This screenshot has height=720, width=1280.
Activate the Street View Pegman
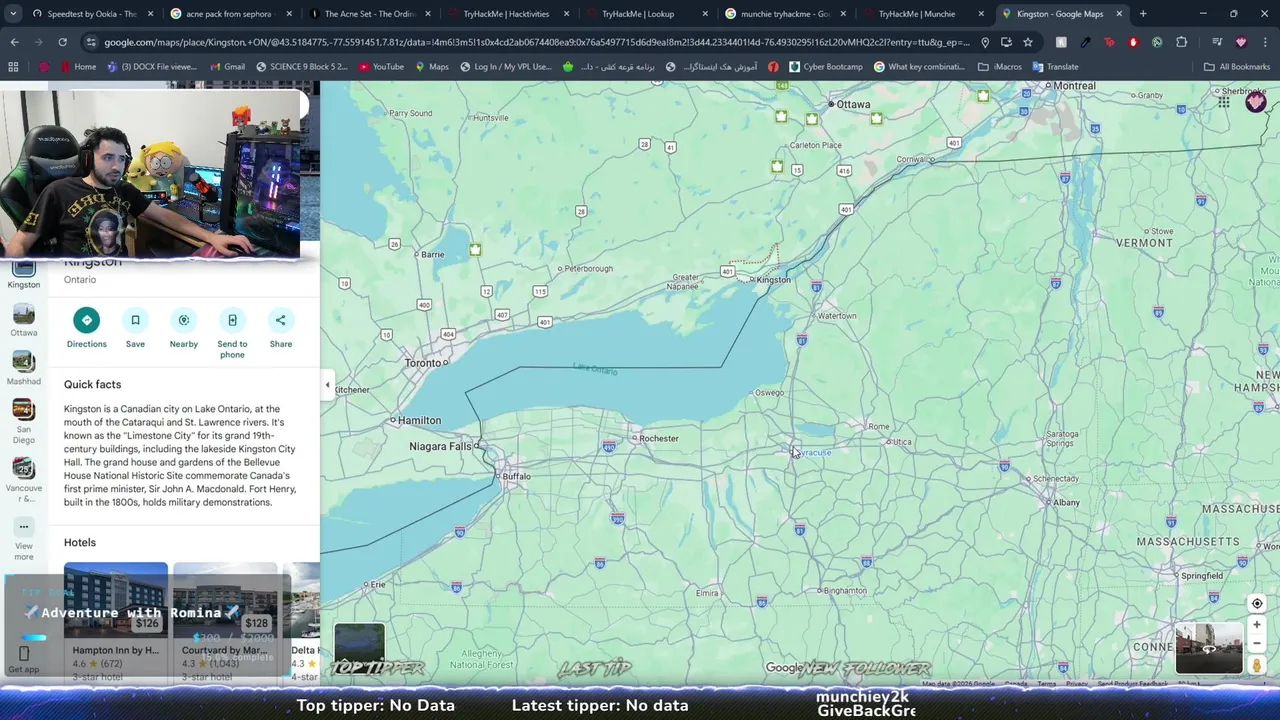point(1257,666)
